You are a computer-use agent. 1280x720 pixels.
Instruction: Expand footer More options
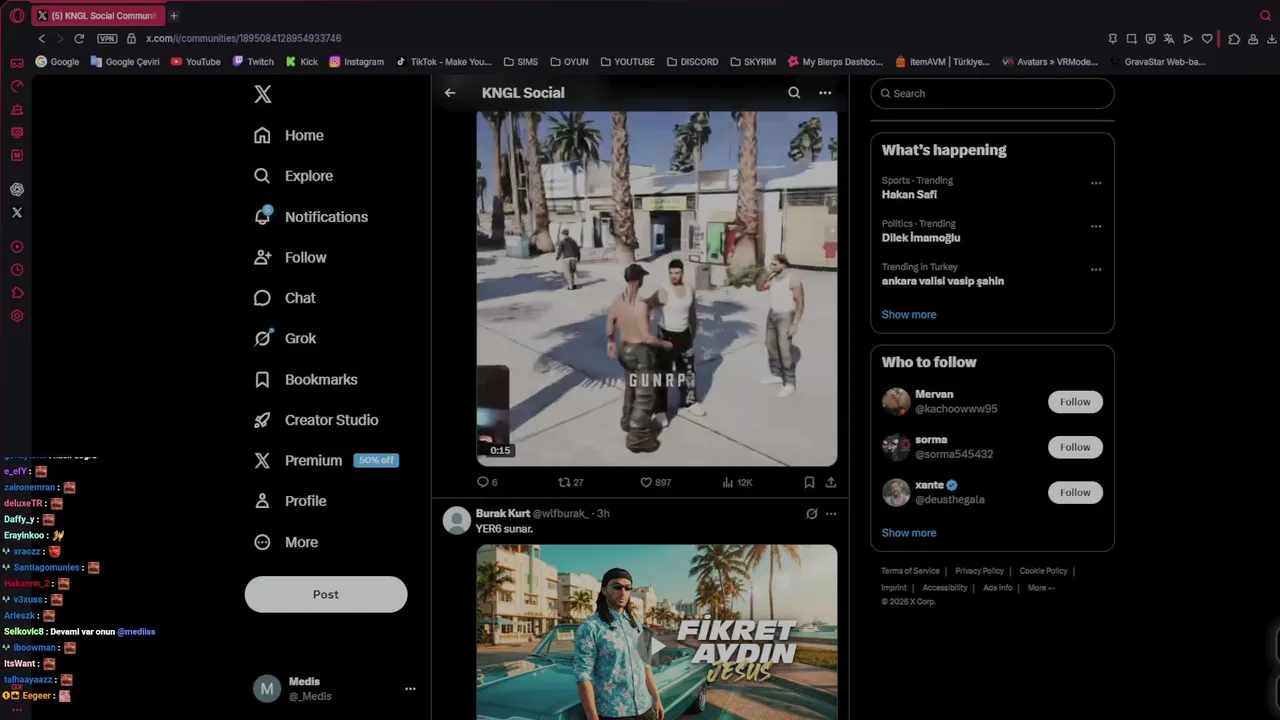click(x=1041, y=588)
